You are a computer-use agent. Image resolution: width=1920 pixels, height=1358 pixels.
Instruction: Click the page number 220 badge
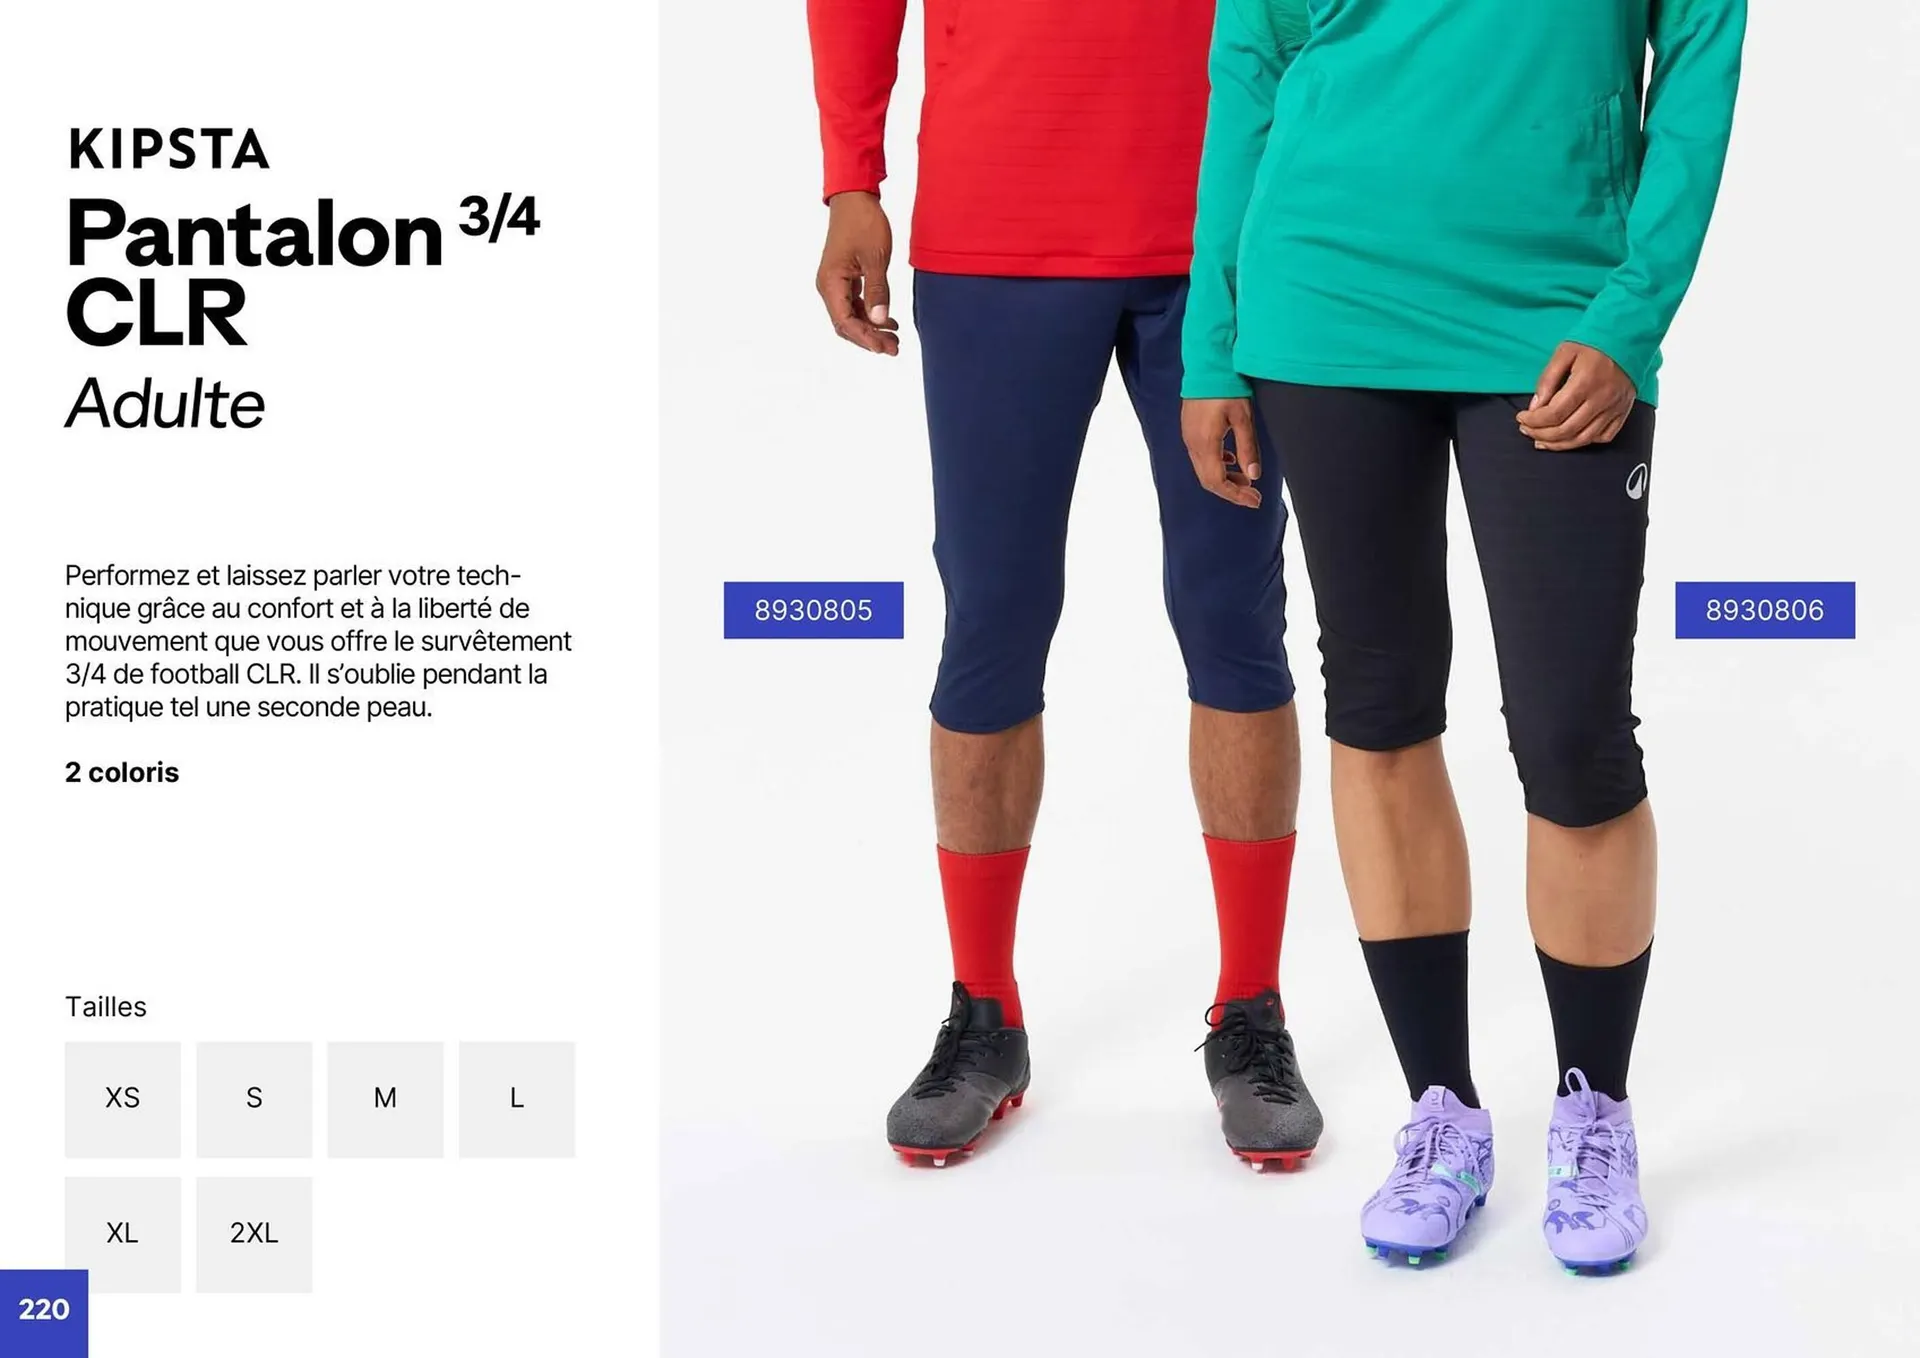tap(44, 1312)
